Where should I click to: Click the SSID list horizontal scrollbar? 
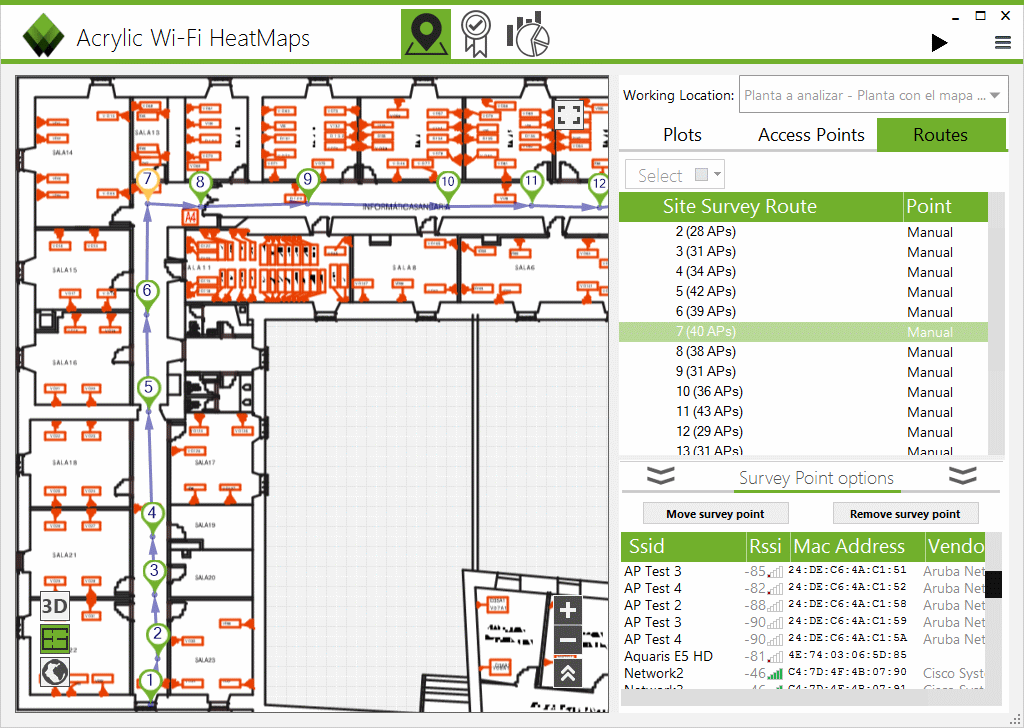(x=803, y=697)
